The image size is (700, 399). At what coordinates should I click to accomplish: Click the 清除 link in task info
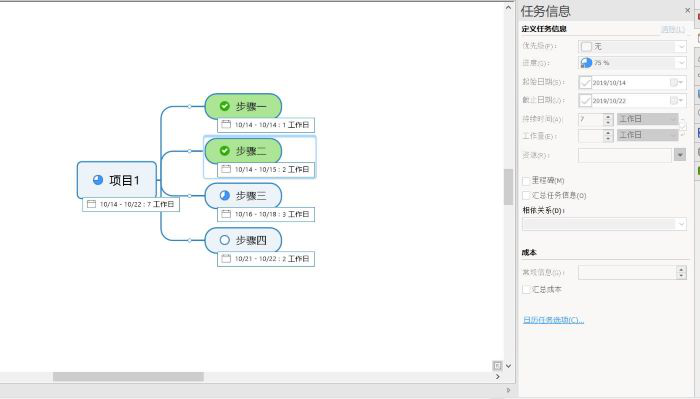tap(673, 29)
